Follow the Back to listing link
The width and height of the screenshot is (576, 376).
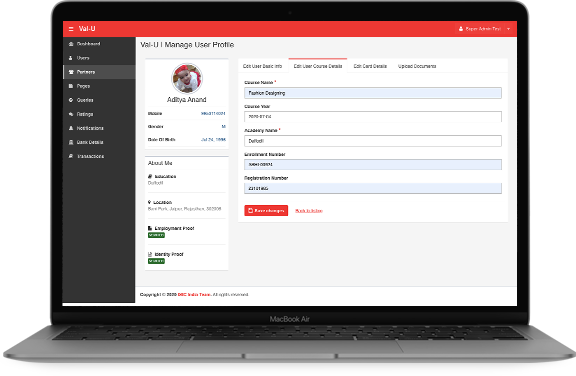pos(309,211)
